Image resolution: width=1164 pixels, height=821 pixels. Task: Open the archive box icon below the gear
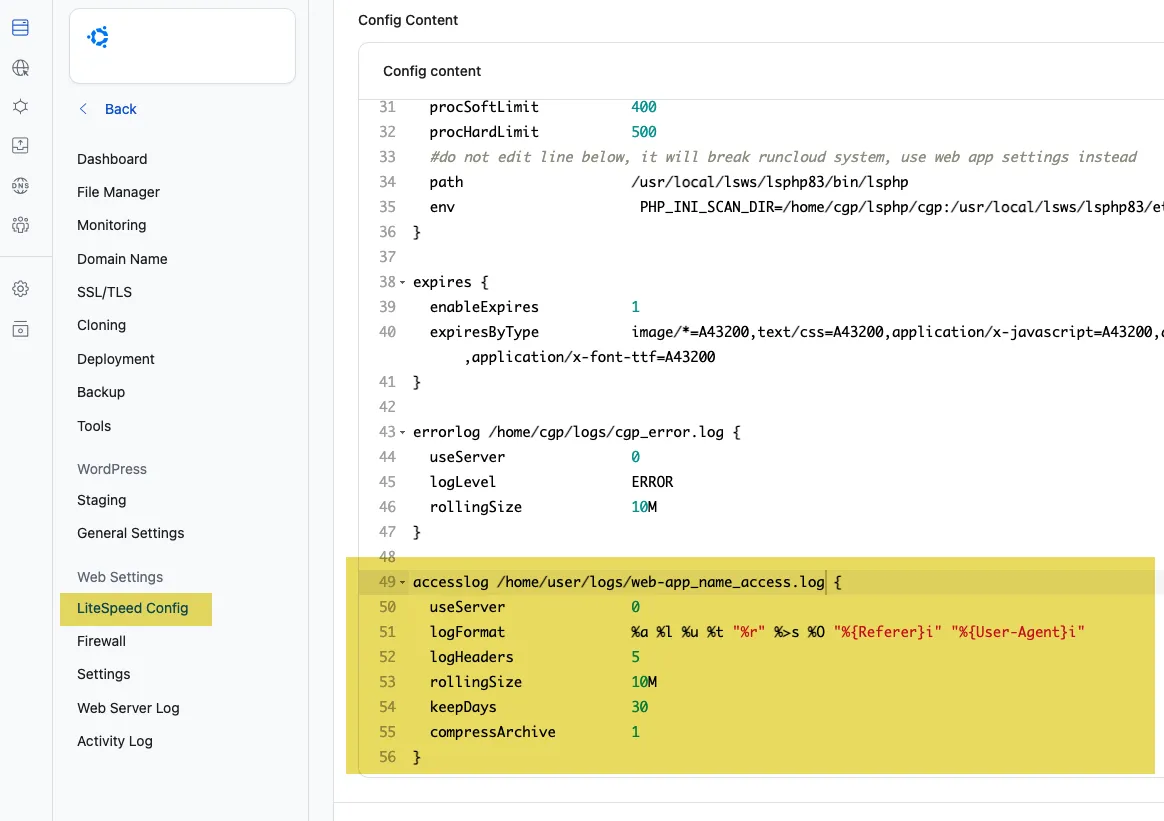20,329
